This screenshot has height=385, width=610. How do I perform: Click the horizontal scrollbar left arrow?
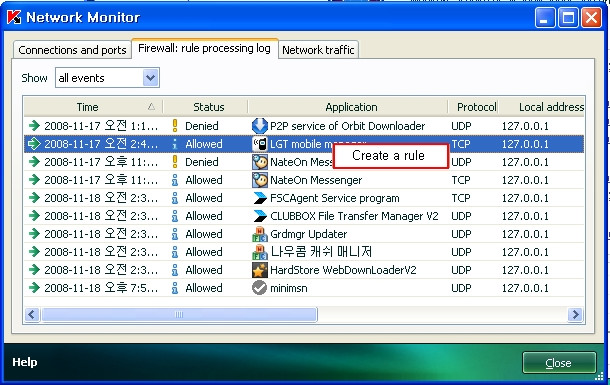point(32,314)
